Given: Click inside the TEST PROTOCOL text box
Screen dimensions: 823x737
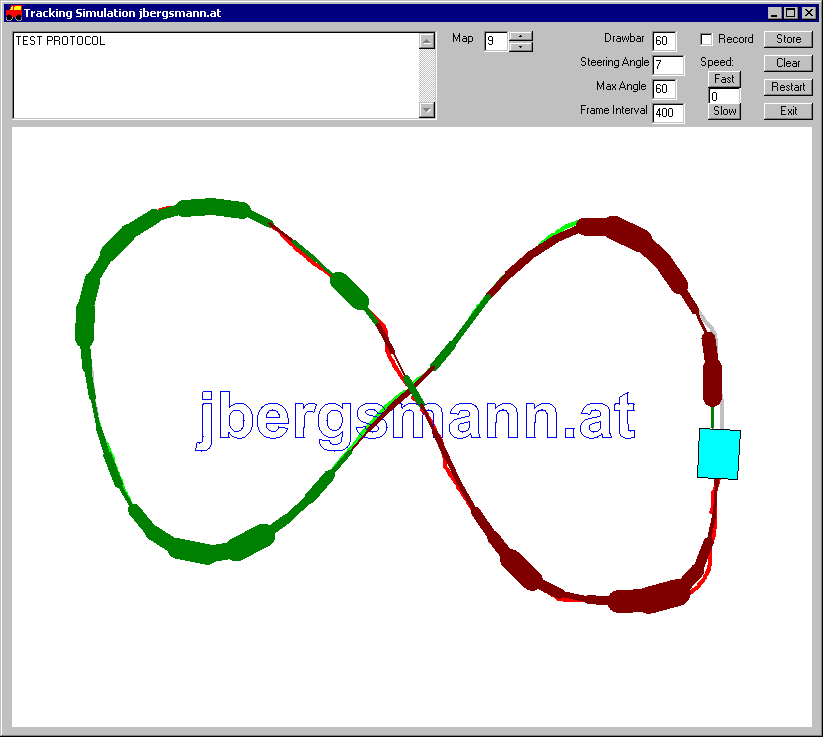Looking at the screenshot, I should [216, 75].
